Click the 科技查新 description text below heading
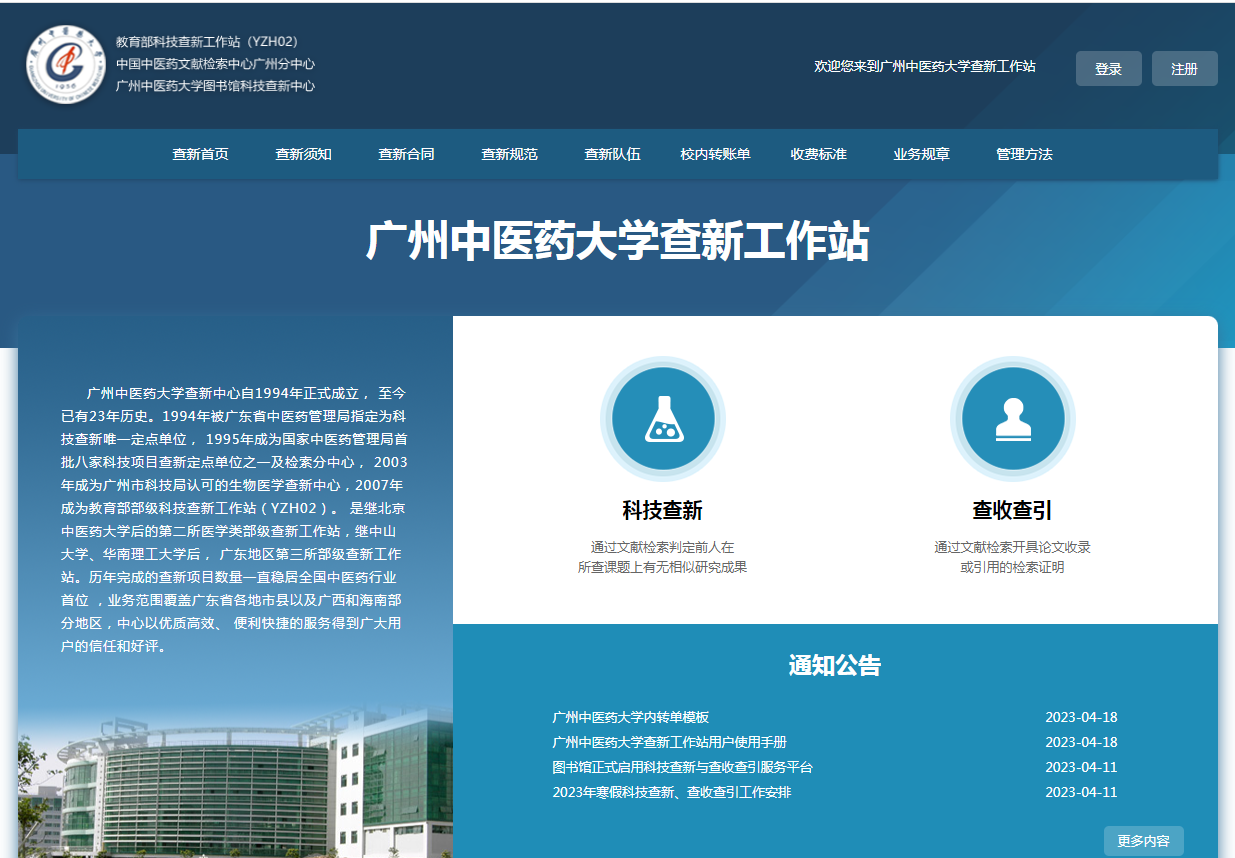Screen dimensions: 1235x858 coord(663,557)
